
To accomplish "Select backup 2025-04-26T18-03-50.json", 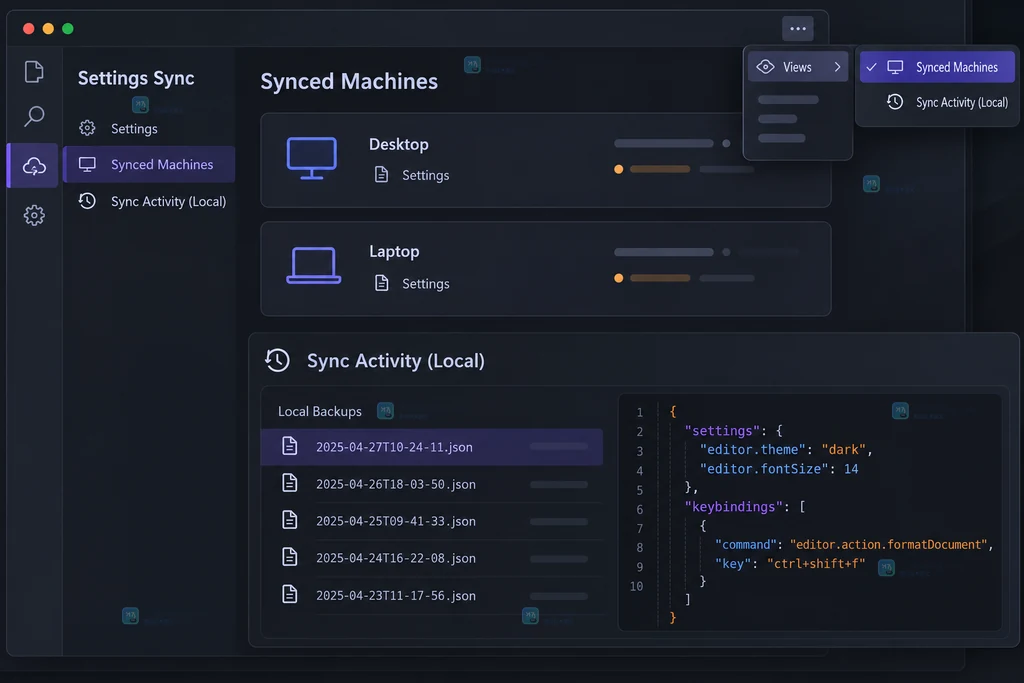I will click(x=432, y=484).
